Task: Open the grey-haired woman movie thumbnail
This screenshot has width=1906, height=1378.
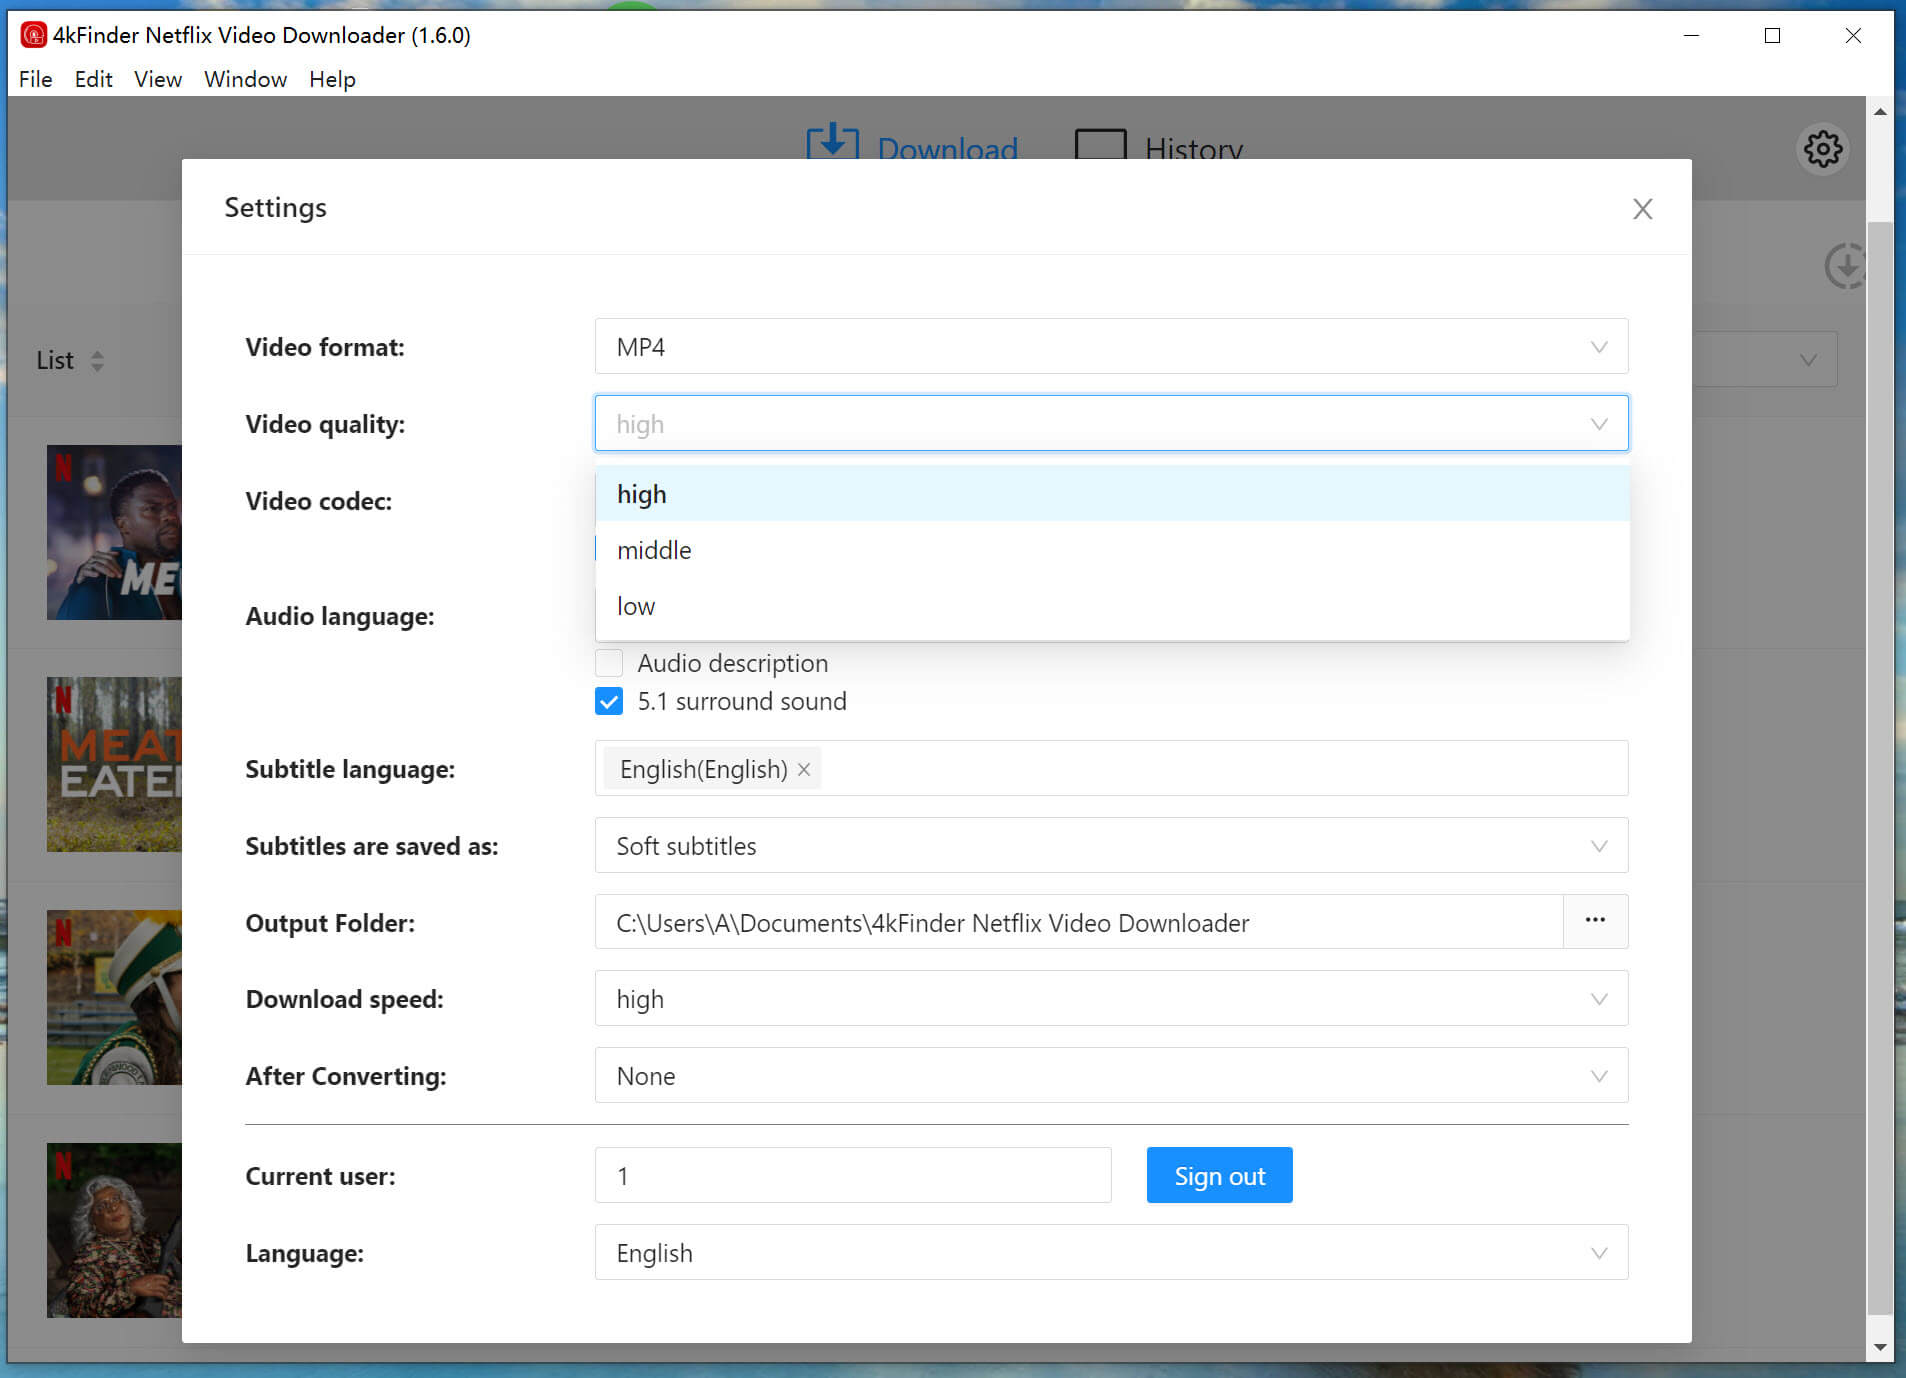Action: click(x=114, y=1230)
